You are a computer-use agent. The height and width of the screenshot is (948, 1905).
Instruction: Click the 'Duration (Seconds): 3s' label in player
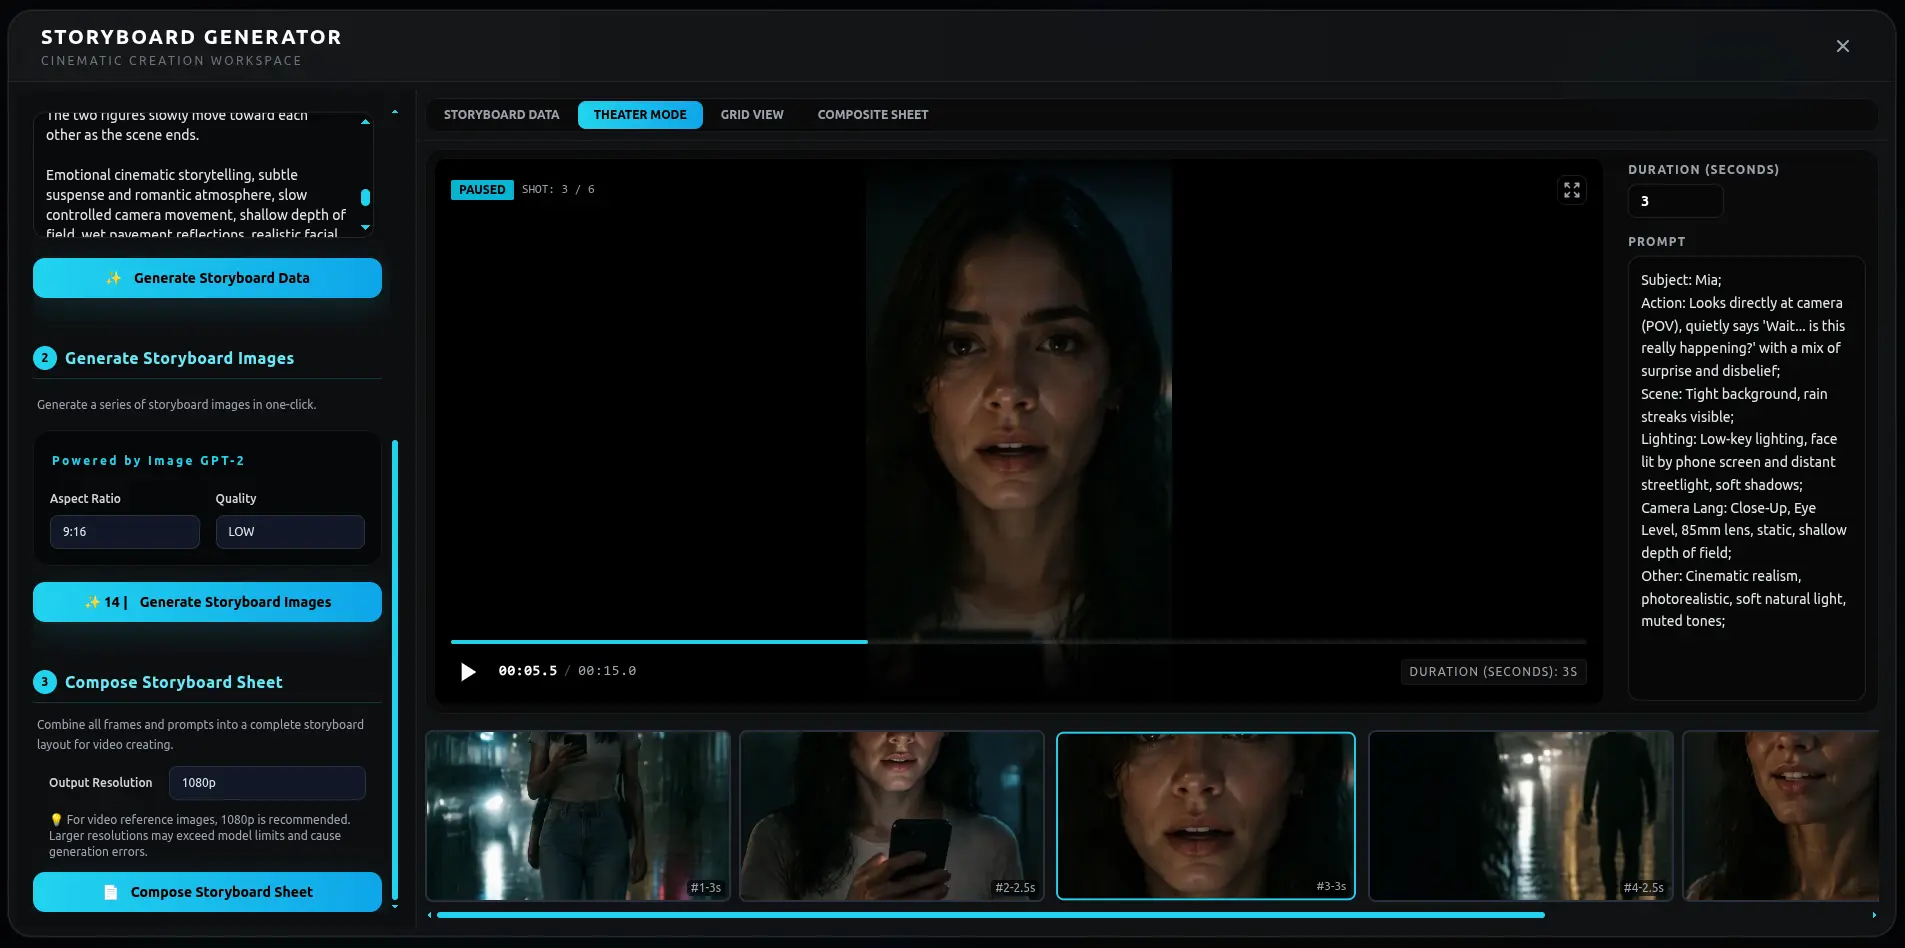click(1493, 672)
